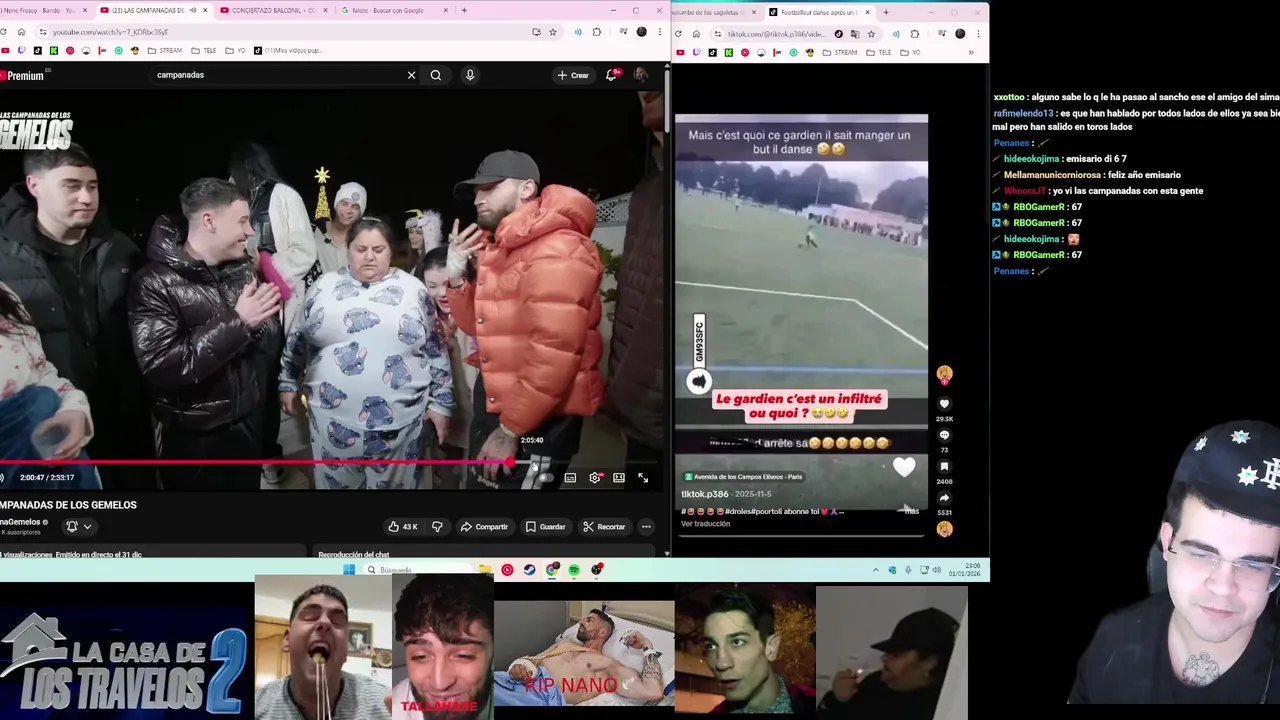Screen dimensions: 1280x720
Task: Enter fullscreen in the YouTube player
Action: [x=643, y=478]
